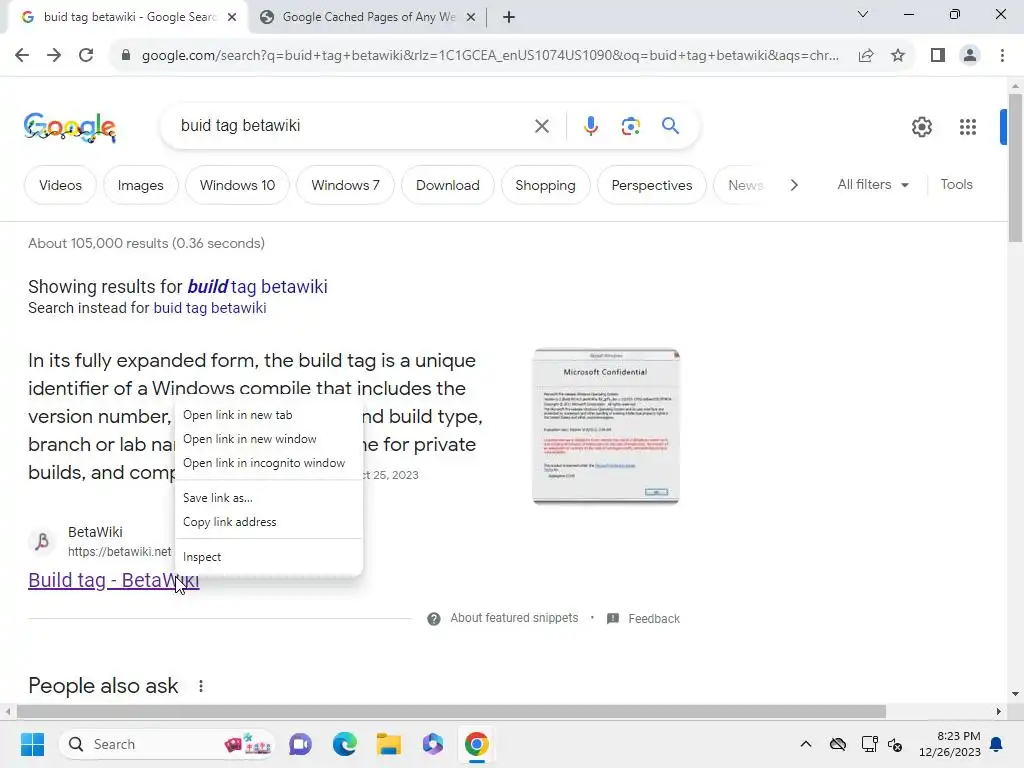Reload the current page
This screenshot has width=1024, height=768.
point(86,56)
